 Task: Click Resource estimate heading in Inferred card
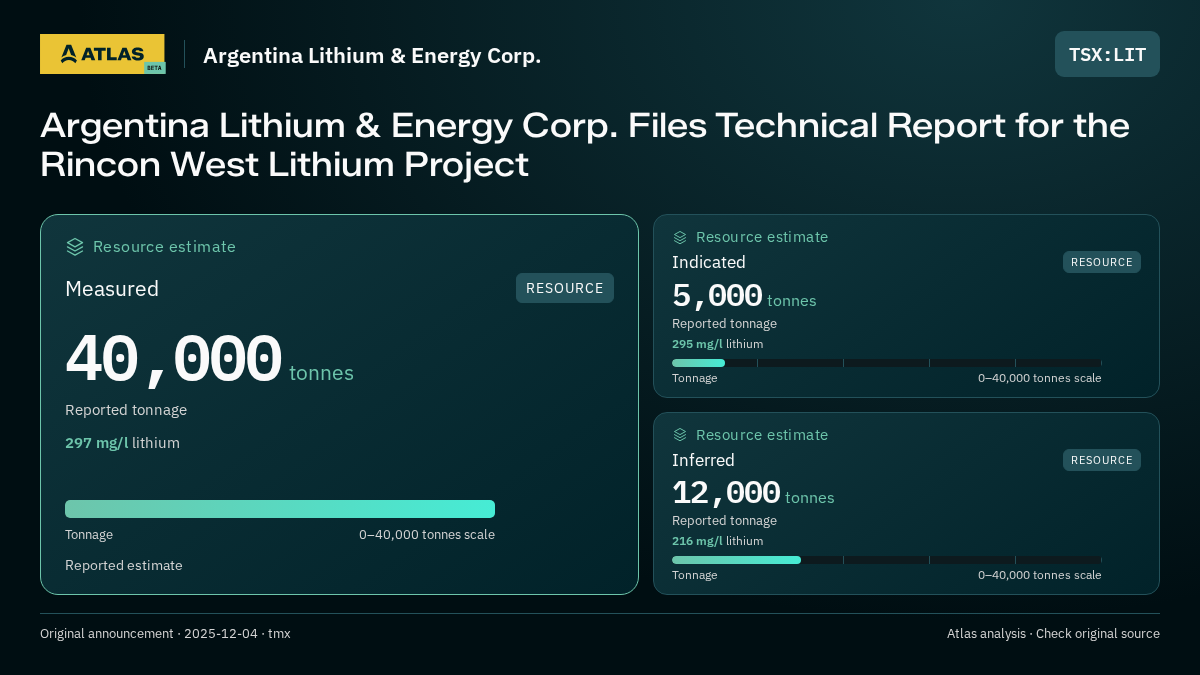[x=762, y=435]
